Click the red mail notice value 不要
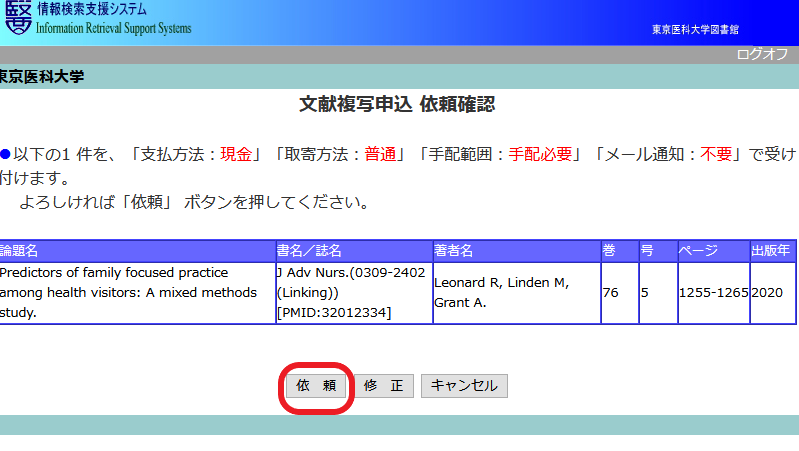The image size is (799, 451). pyautogui.click(x=716, y=154)
